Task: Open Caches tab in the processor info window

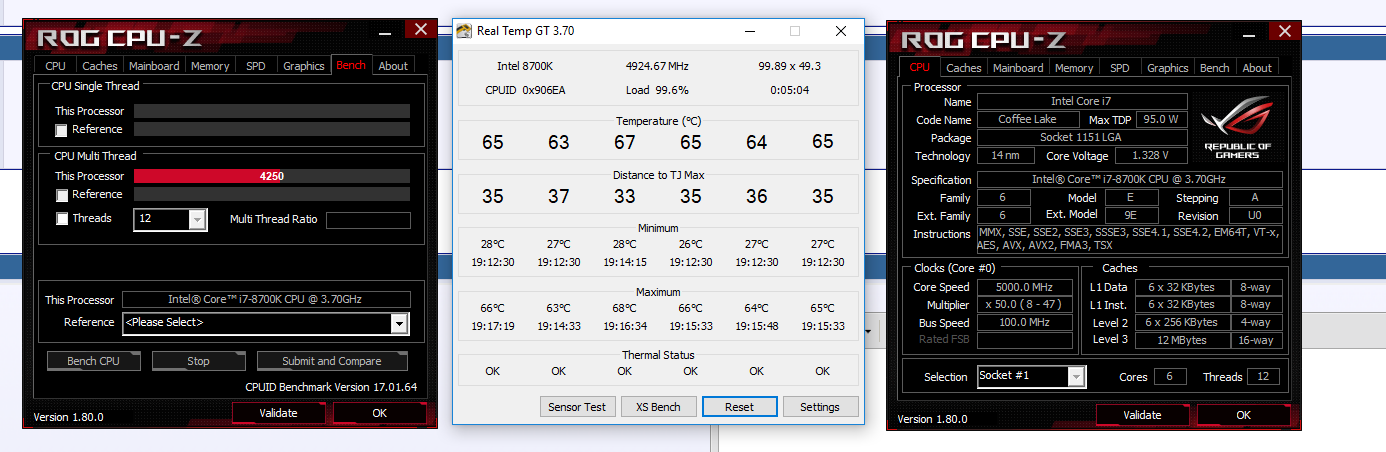Action: (964, 68)
